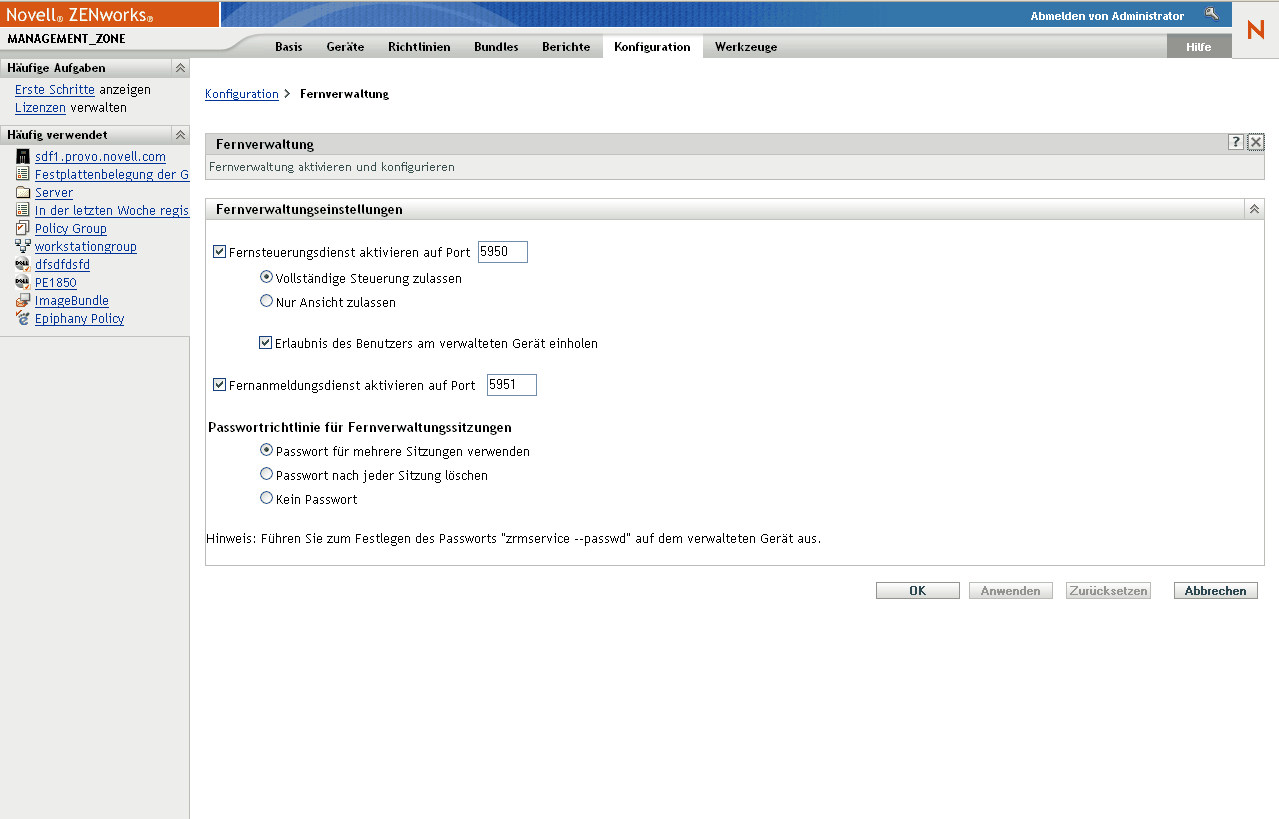Click the Dell icon beside PE1850
Viewport: 1279px width, 819px height.
(x=23, y=282)
